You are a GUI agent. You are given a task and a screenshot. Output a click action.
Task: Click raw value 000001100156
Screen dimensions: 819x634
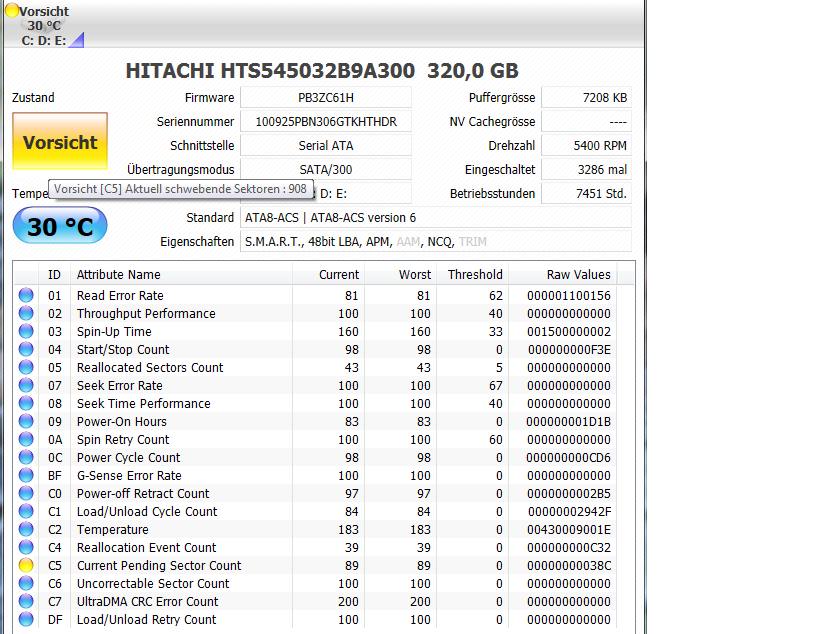(x=569, y=296)
